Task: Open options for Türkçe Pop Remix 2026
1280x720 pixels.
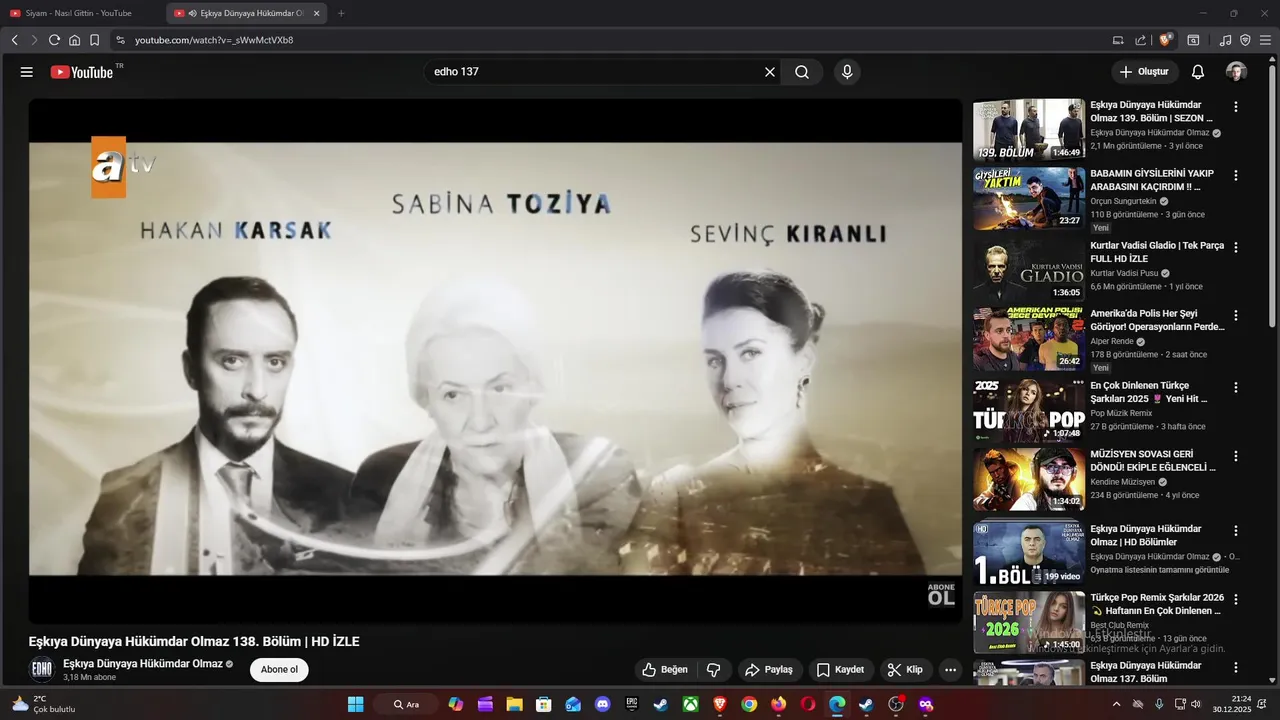Action: click(1236, 600)
